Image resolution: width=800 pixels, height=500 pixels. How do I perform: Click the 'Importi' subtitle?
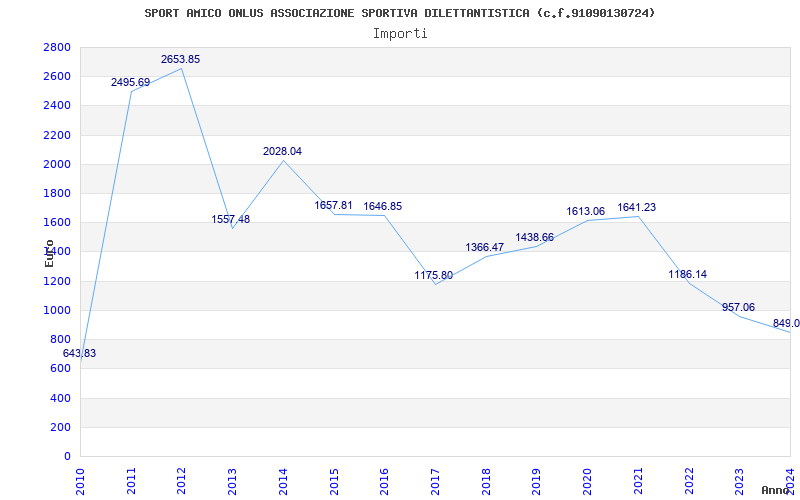click(400, 34)
